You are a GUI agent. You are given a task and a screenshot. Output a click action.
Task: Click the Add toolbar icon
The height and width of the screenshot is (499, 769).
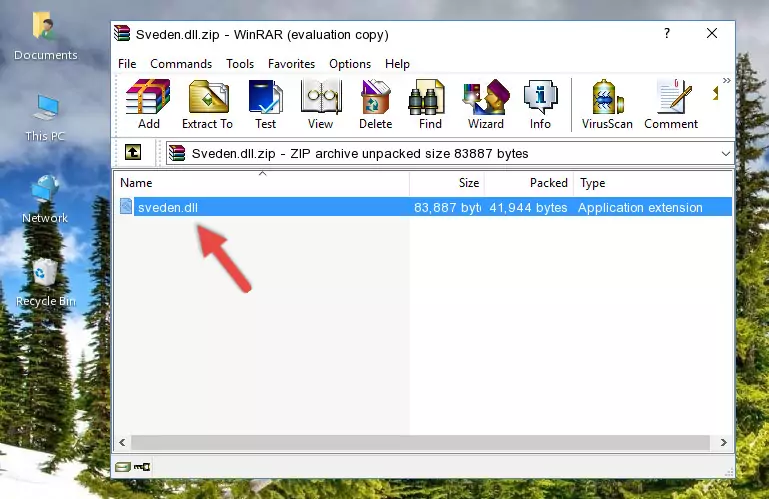point(148,104)
